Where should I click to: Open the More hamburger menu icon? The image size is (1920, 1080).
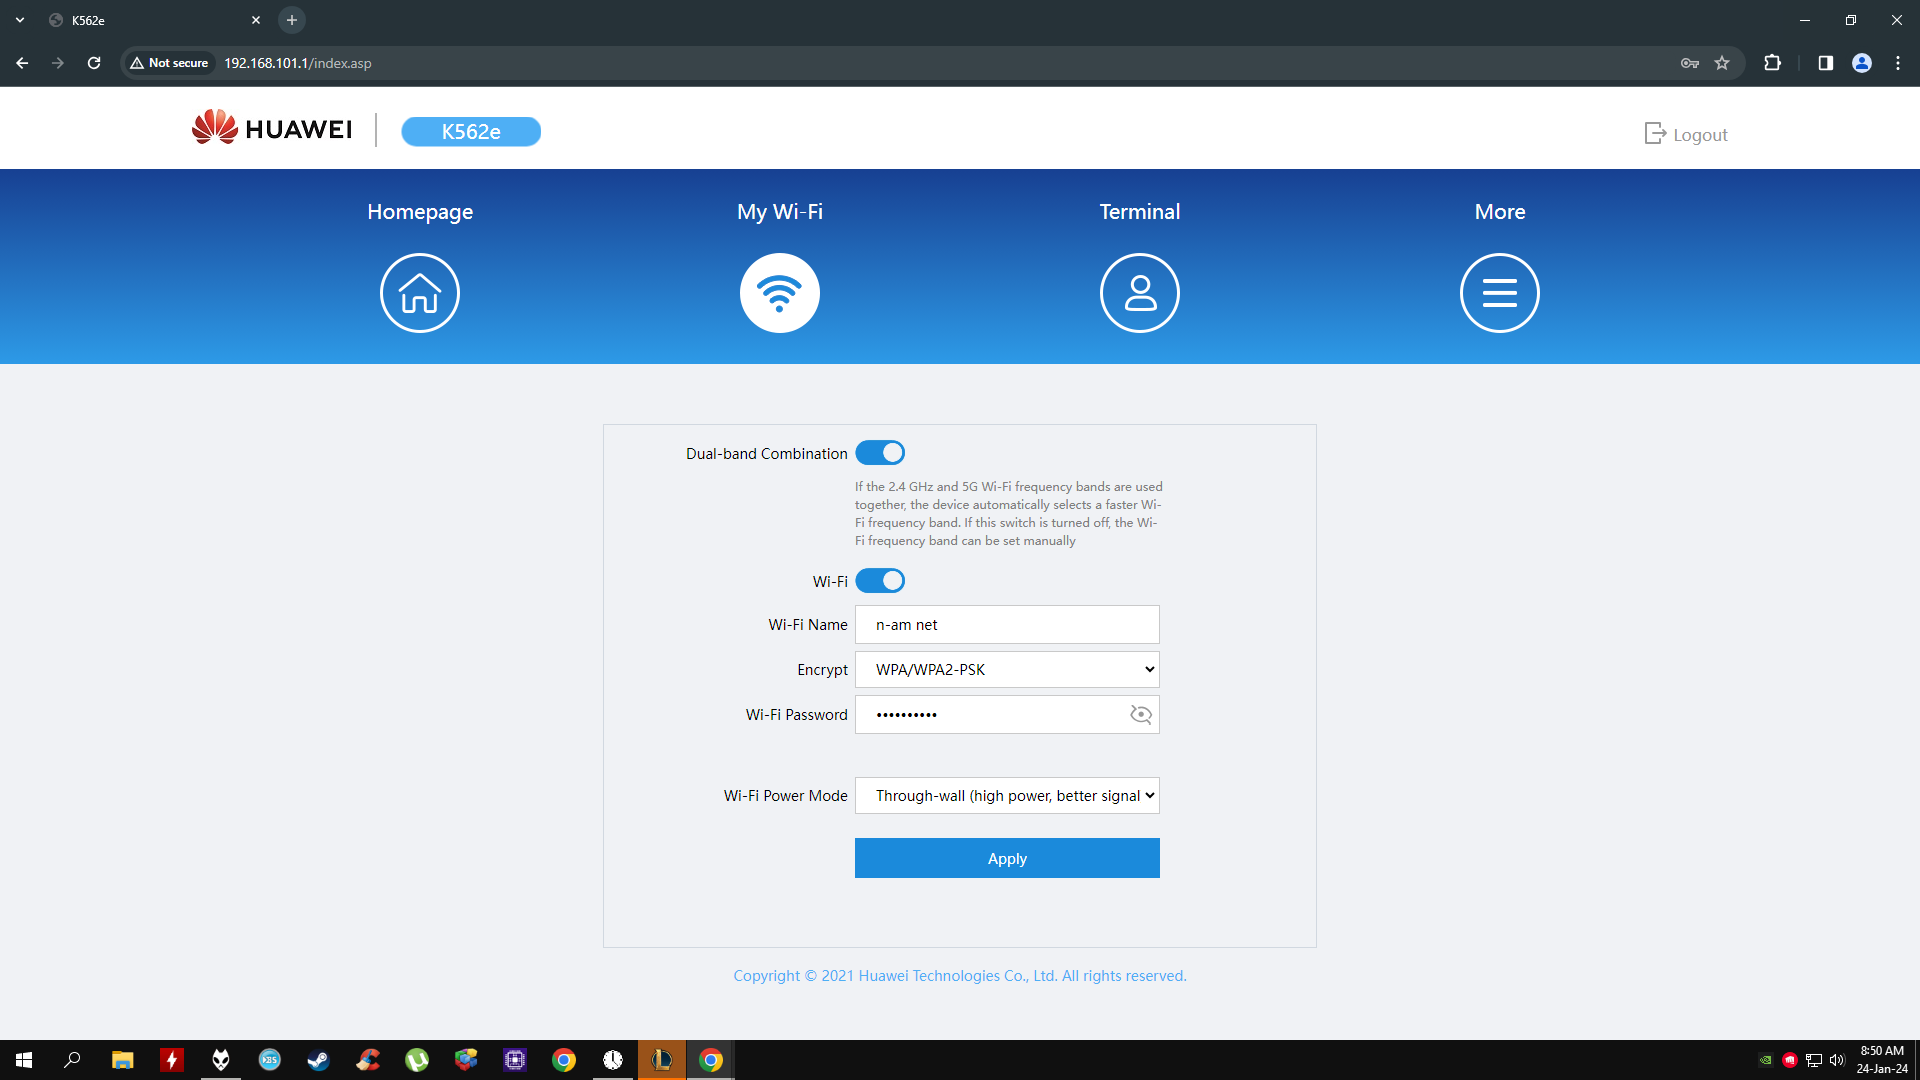tap(1500, 293)
